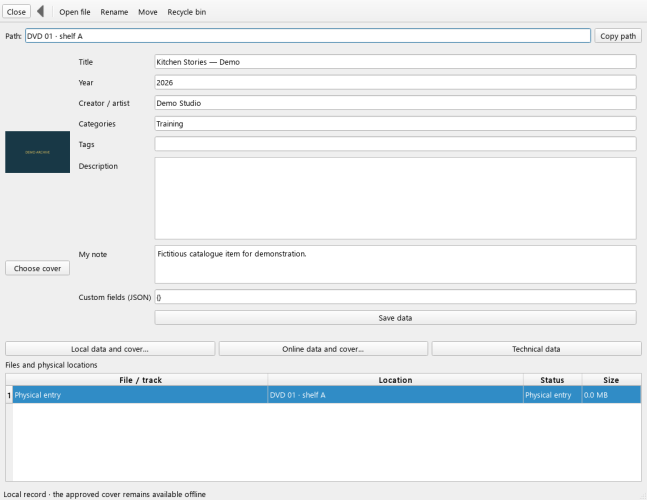Open the cover thumbnail image
647x500 pixels.
click(38, 152)
